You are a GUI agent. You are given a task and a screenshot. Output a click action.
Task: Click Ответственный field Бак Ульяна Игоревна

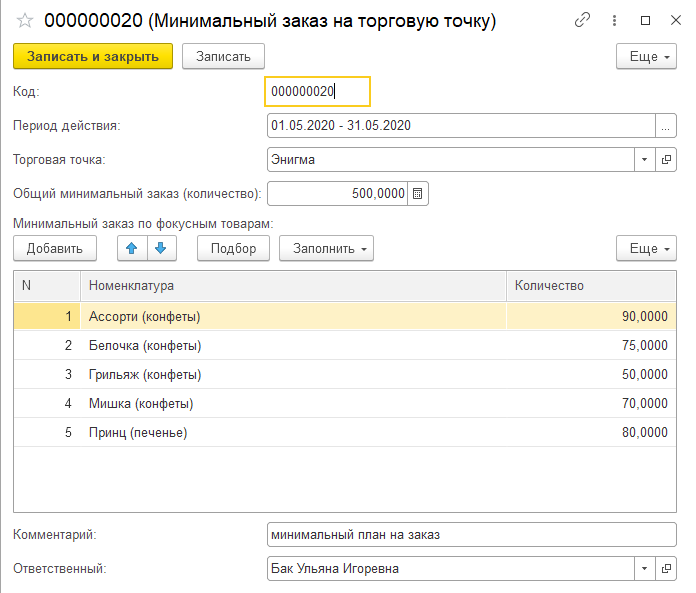click(451, 569)
